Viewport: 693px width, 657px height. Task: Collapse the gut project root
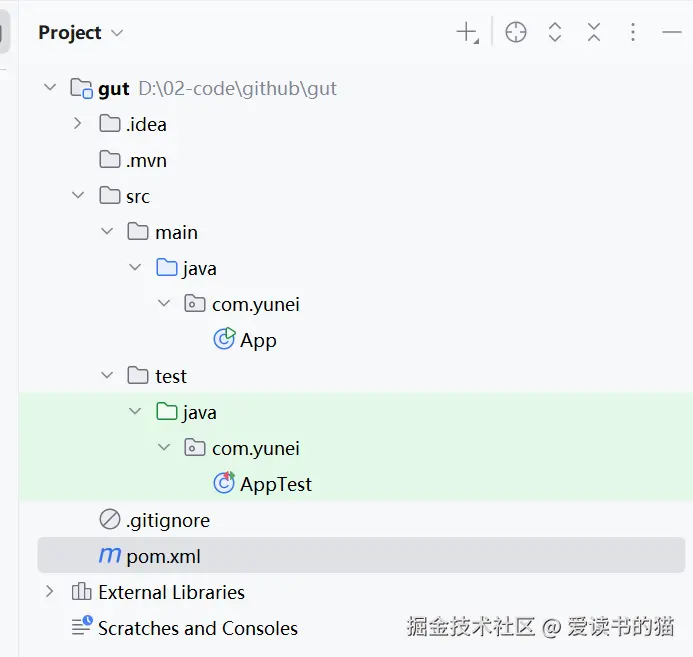tap(49, 88)
